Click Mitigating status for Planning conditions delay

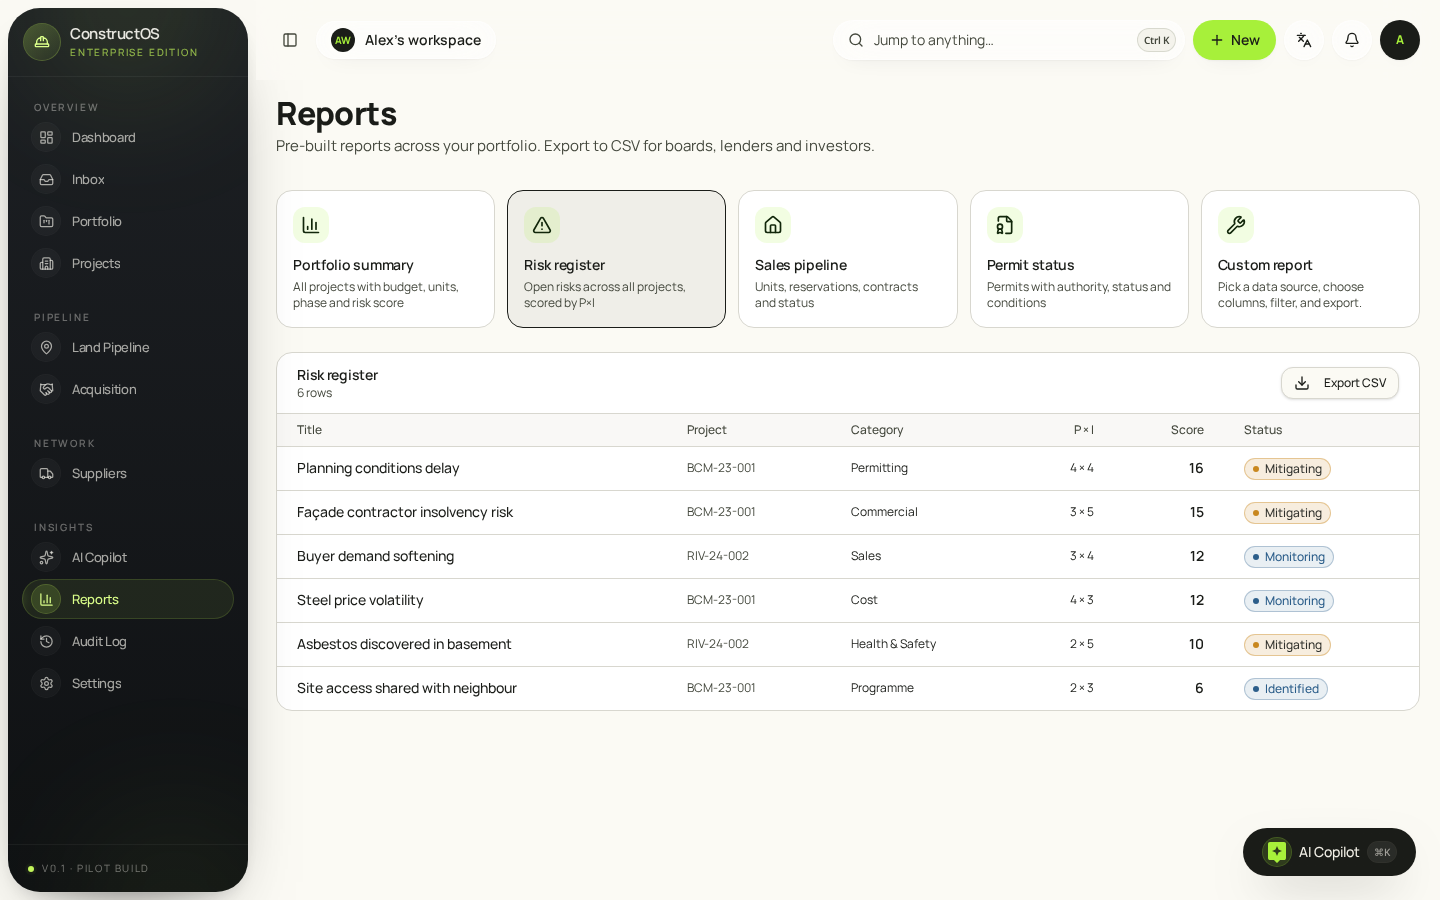tap(1287, 469)
